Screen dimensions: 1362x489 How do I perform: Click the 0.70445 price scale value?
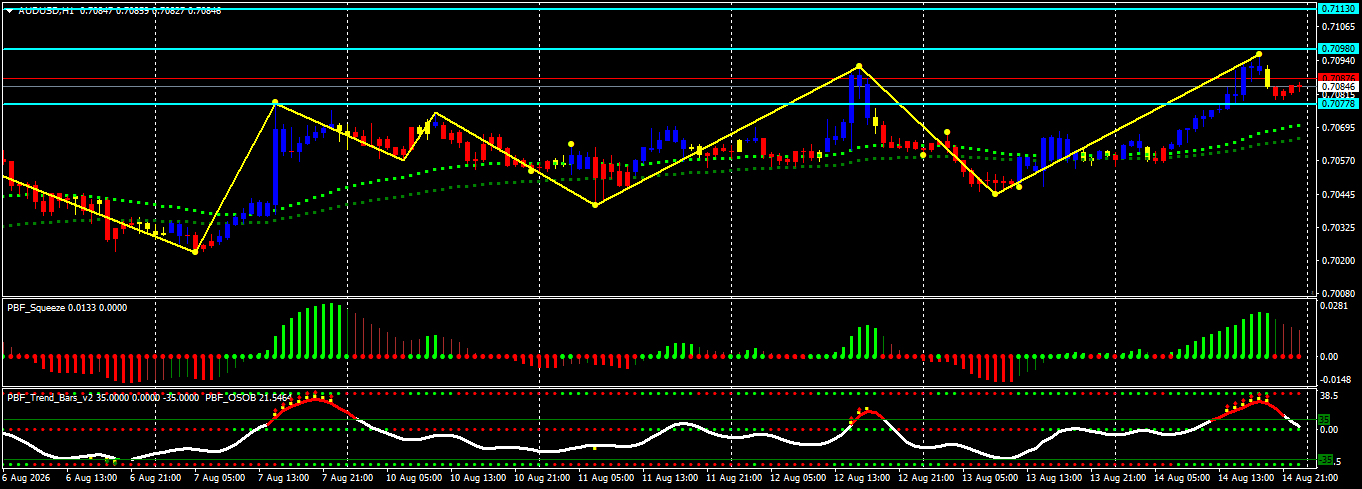point(1338,195)
